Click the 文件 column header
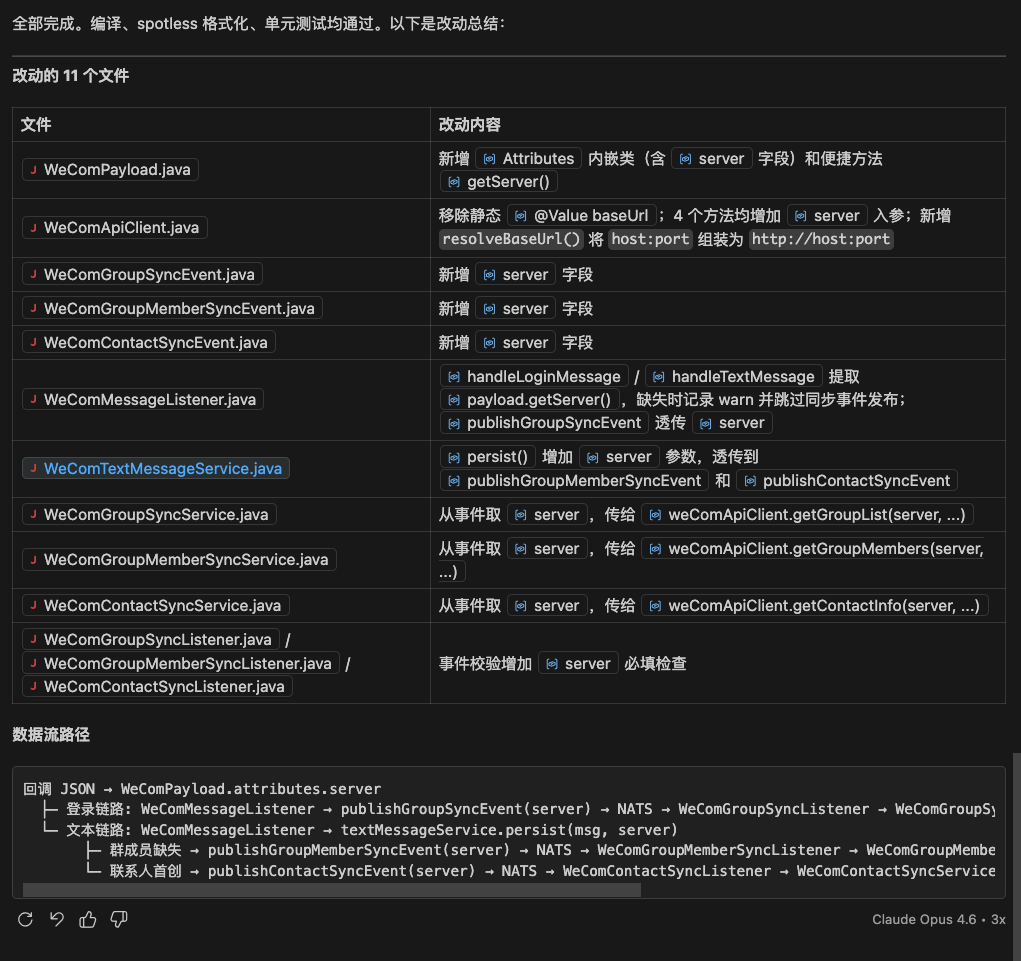 pyautogui.click(x=36, y=124)
